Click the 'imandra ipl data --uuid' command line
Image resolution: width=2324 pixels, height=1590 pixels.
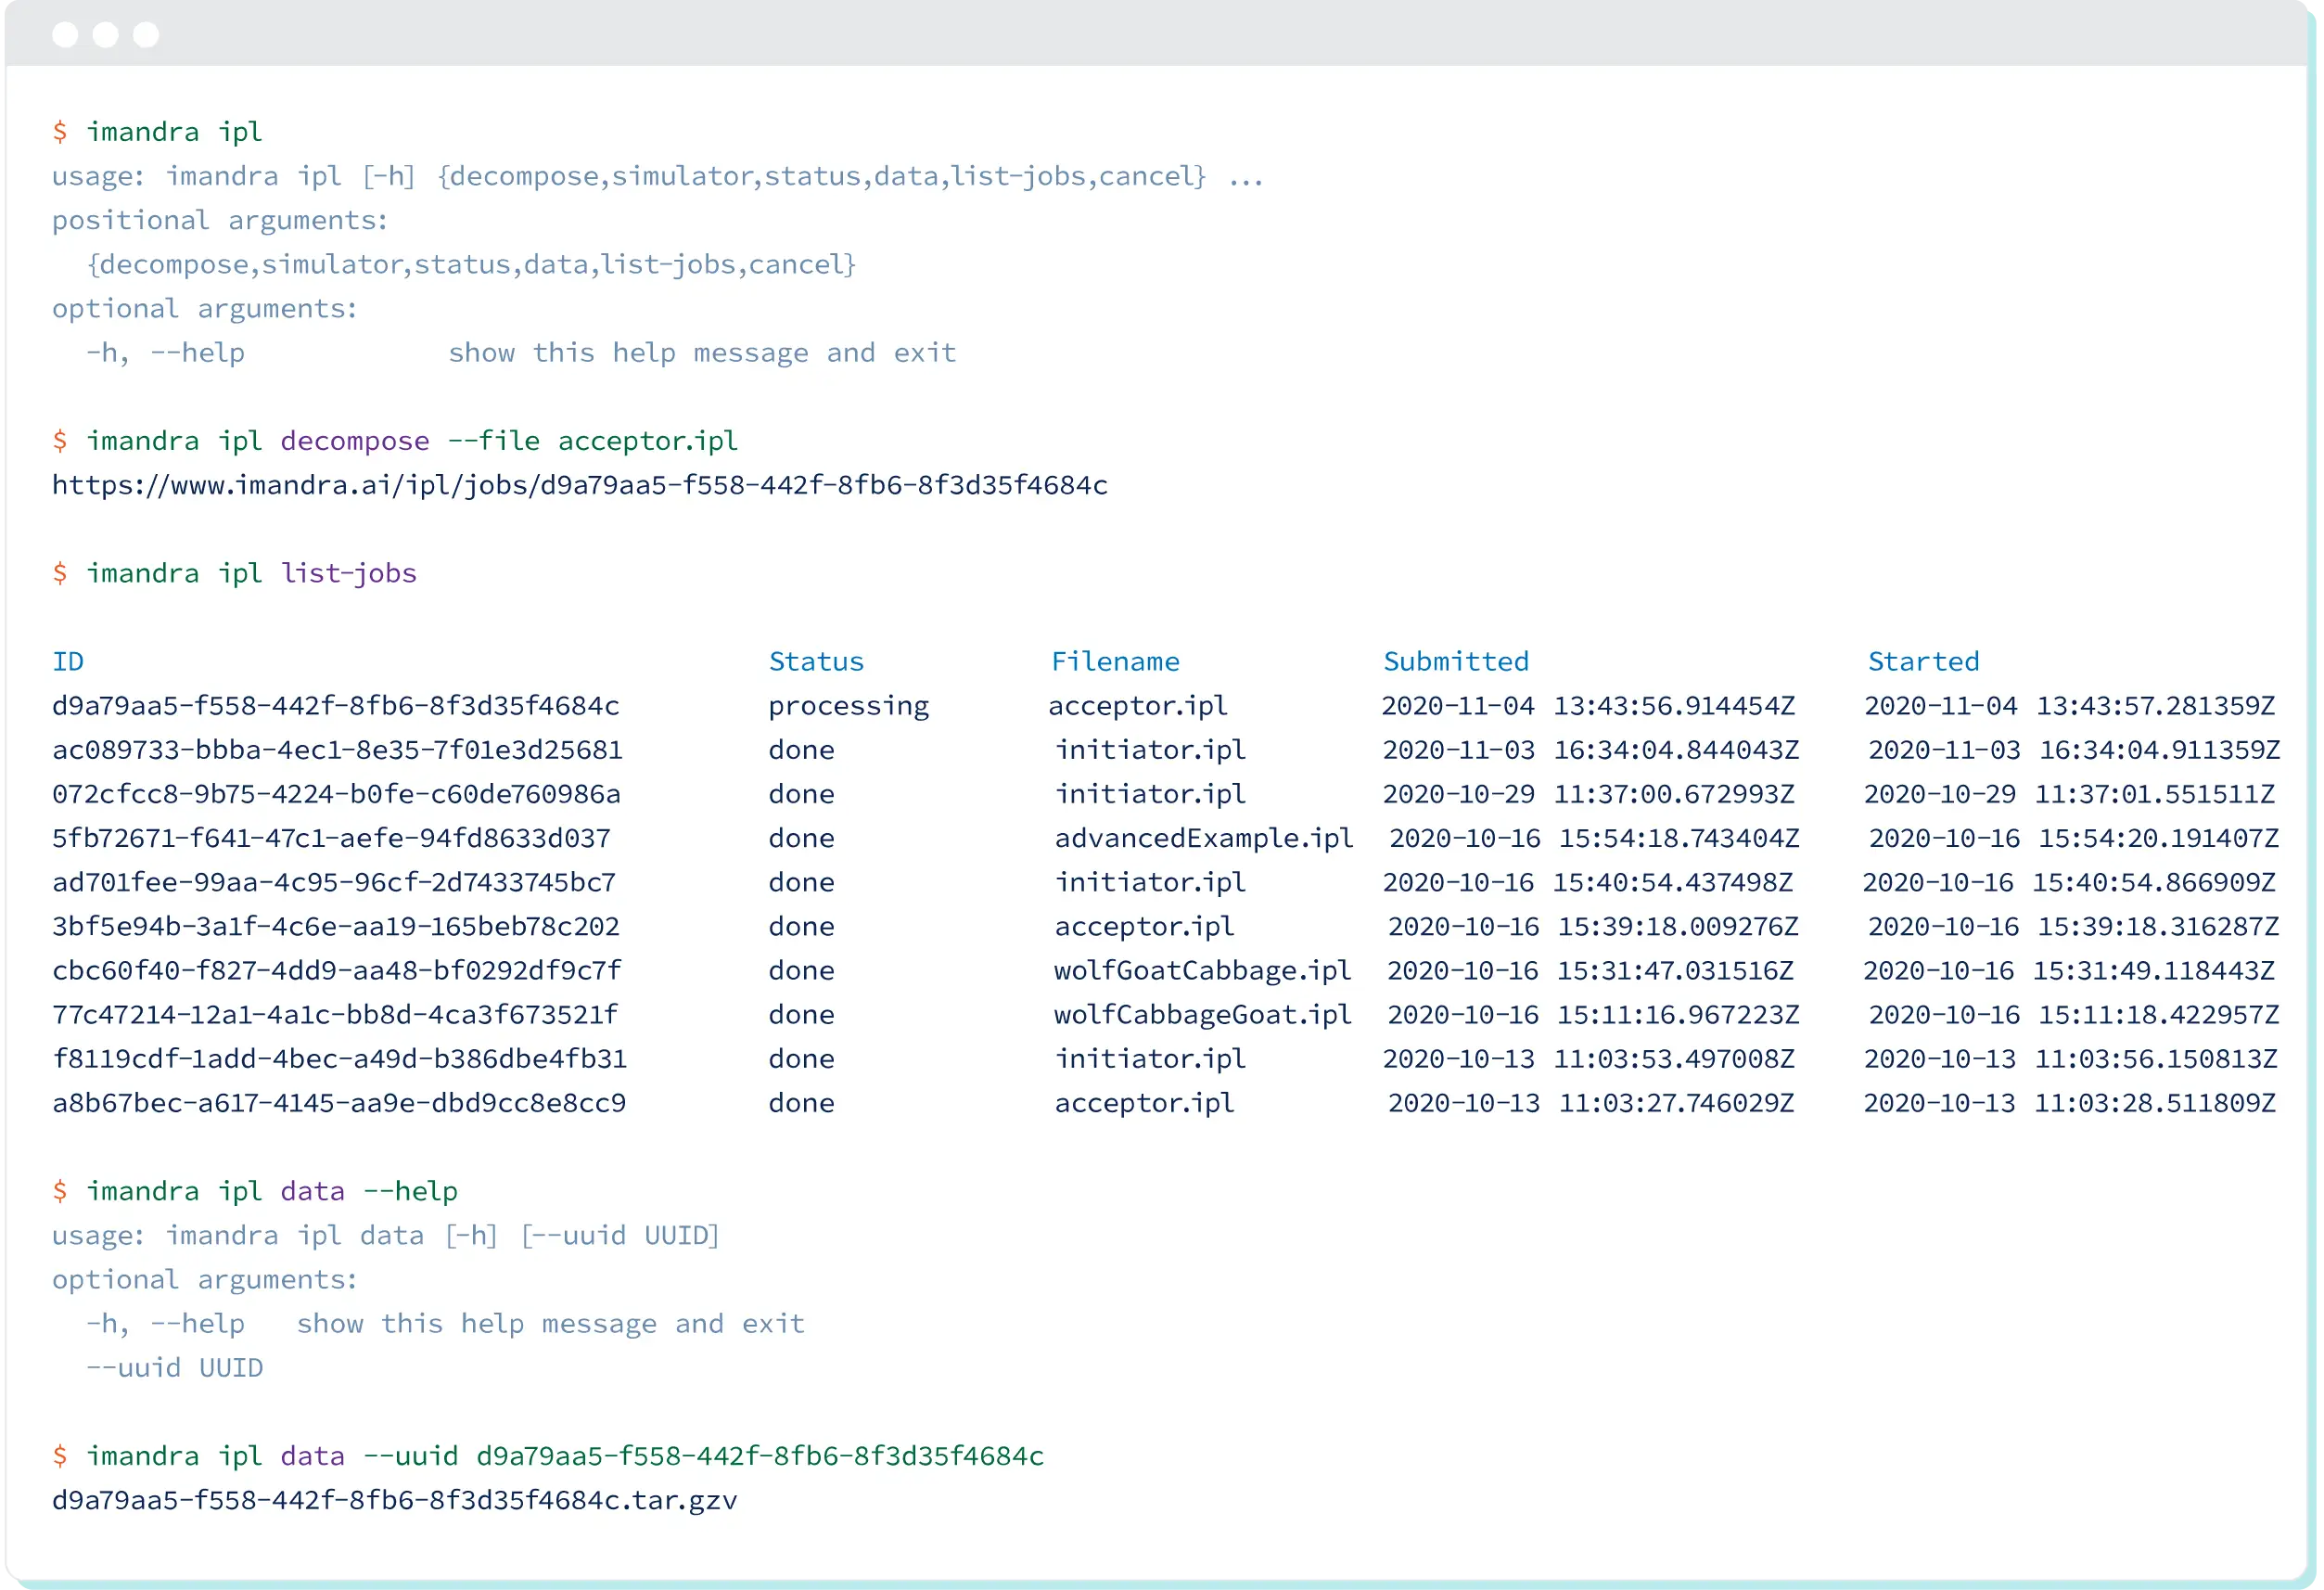tap(548, 1456)
